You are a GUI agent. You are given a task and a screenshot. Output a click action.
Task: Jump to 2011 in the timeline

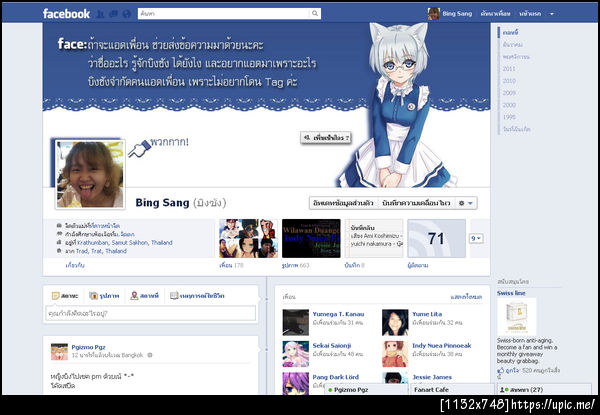coord(509,69)
